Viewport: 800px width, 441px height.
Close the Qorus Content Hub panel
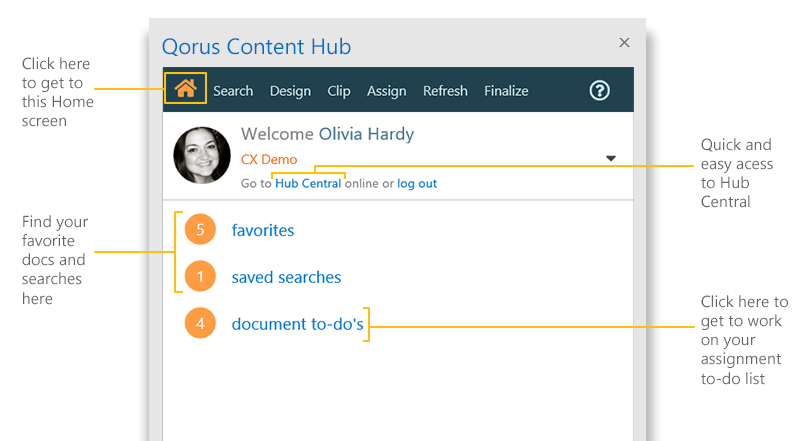(624, 43)
